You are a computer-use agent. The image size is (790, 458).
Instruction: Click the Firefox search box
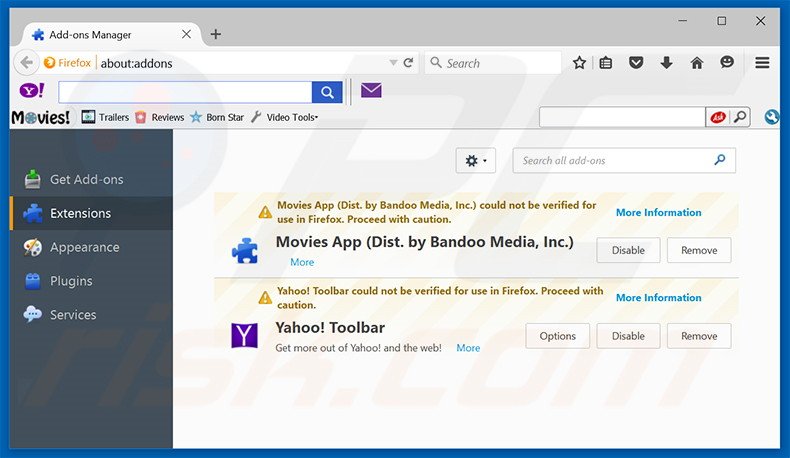pos(493,63)
